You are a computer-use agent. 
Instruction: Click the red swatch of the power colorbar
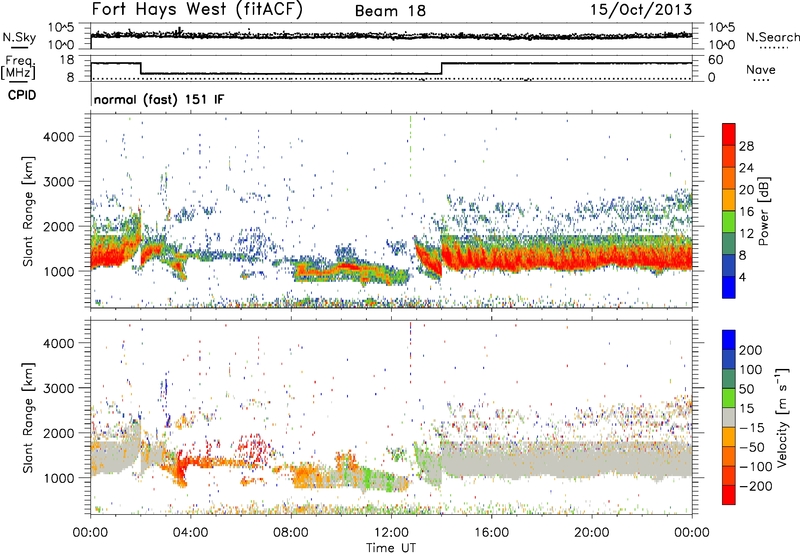pyautogui.click(x=729, y=134)
